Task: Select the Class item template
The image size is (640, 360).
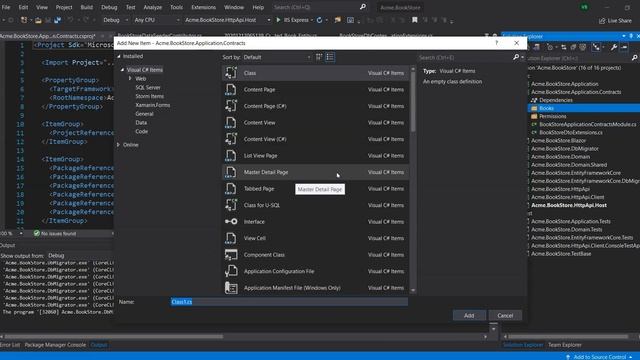Action: [x=315, y=73]
